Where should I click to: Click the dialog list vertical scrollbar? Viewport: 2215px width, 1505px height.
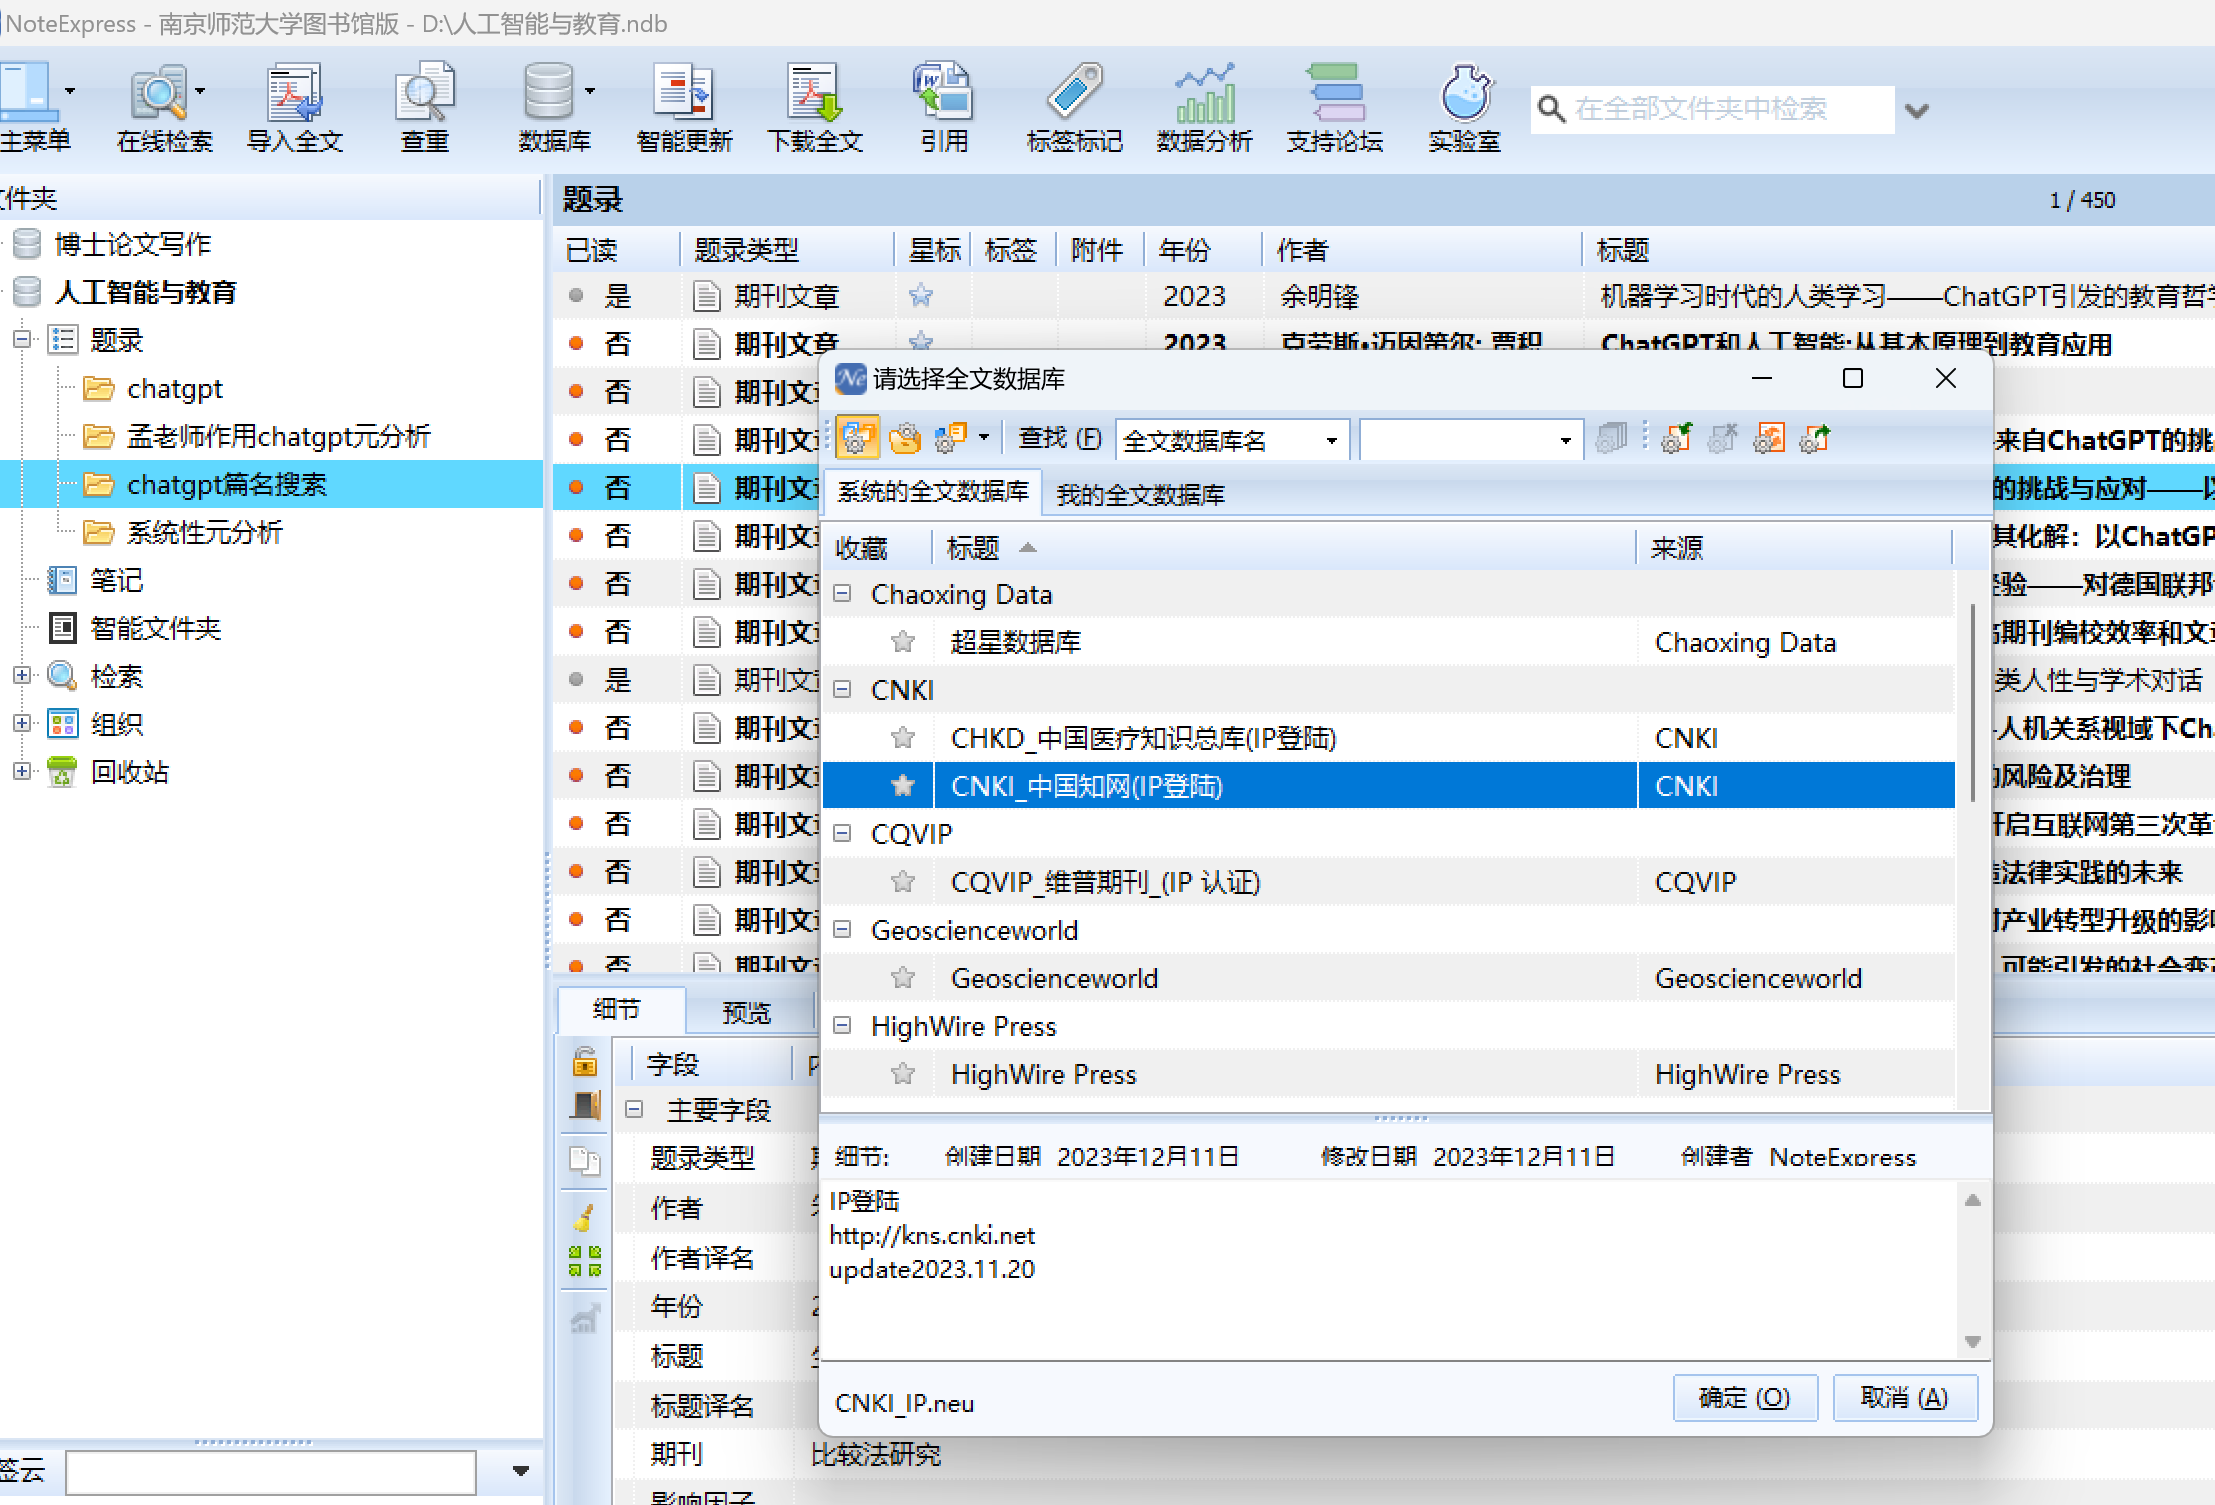pos(1972,703)
